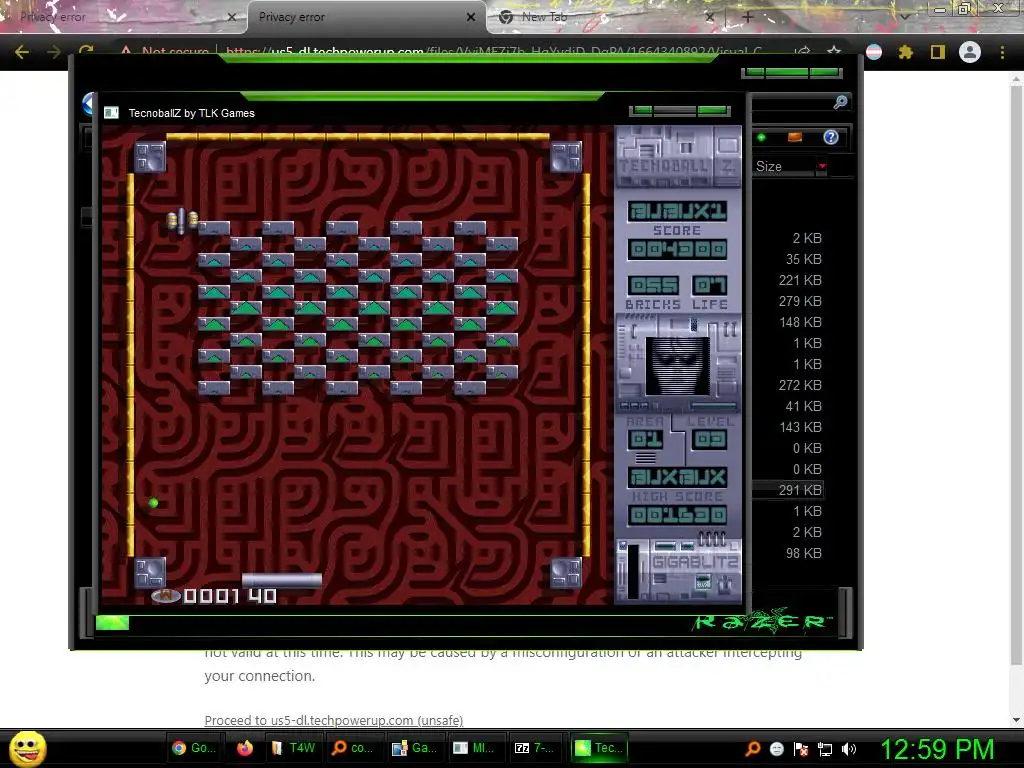Click tray volume speaker icon
This screenshot has height=768, width=1024.
848,749
